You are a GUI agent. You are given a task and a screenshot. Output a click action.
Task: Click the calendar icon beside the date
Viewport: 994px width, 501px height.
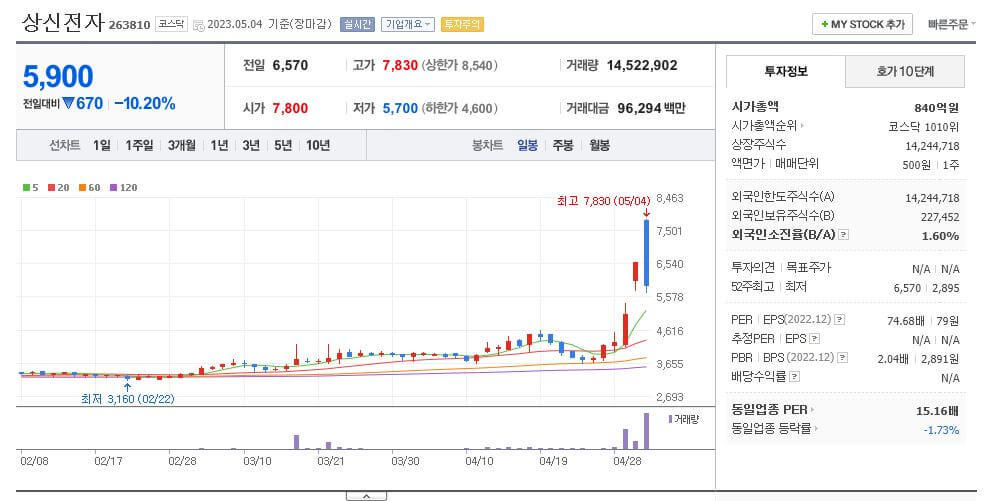(x=198, y=25)
